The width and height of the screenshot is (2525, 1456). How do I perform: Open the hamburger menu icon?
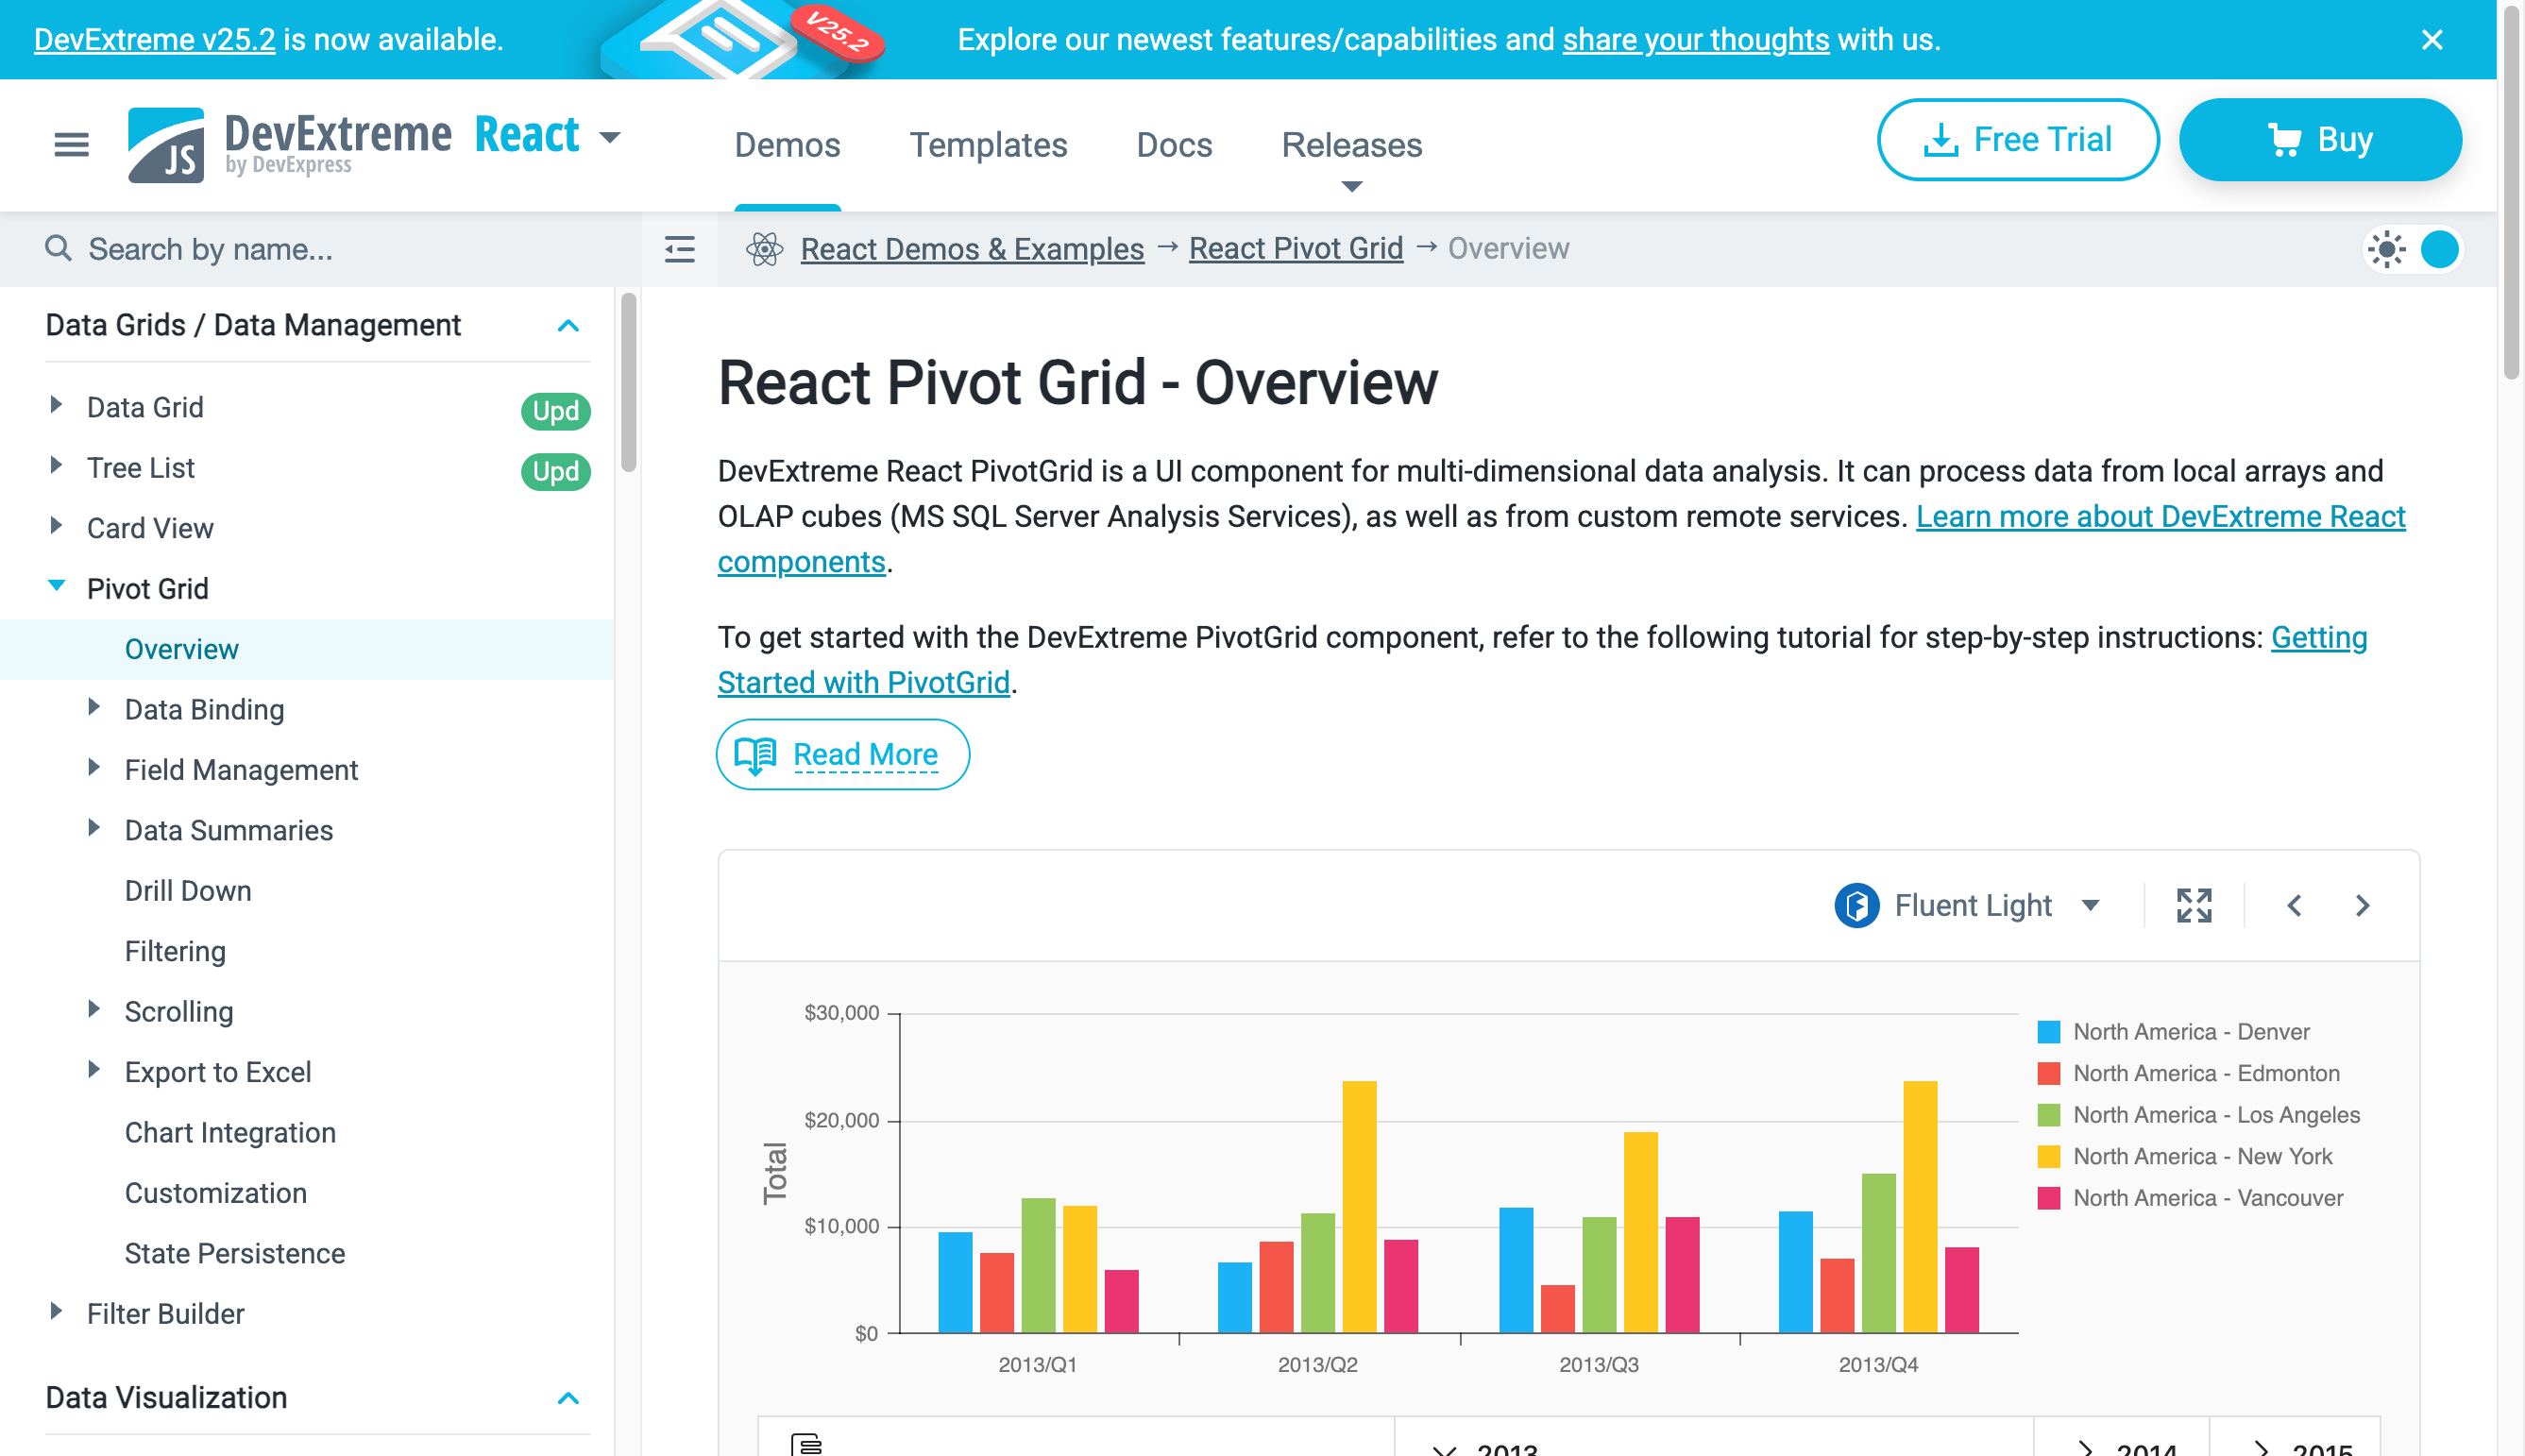71,144
